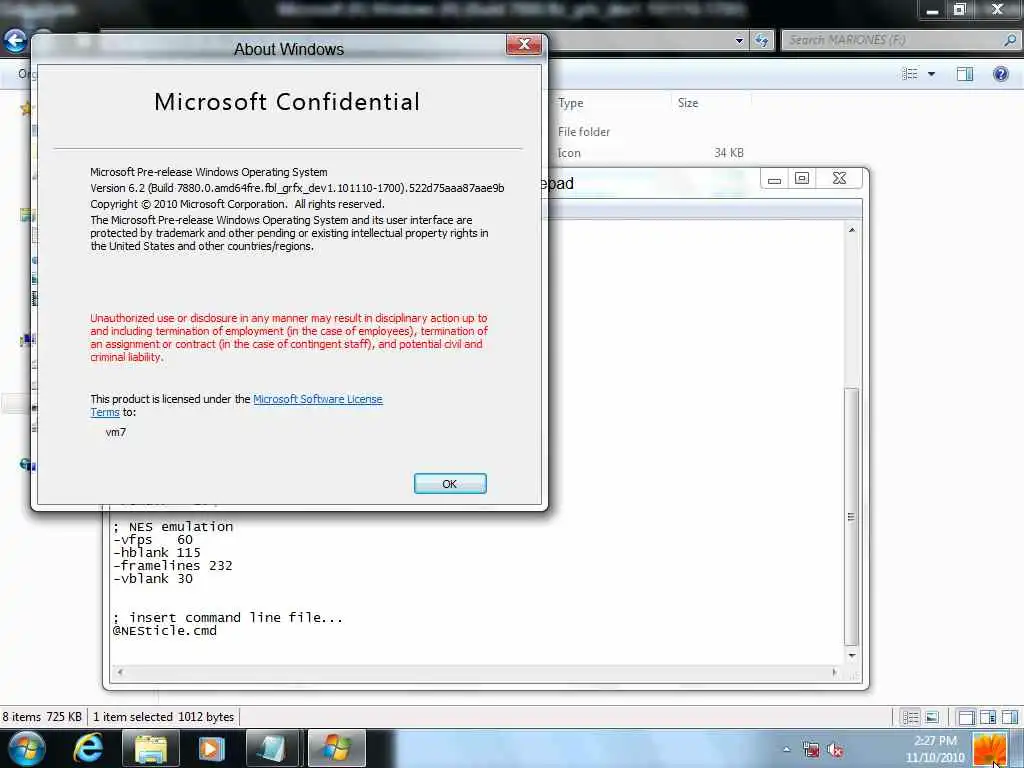Open the taskbar clock showing 2:27 PM
The height and width of the screenshot is (768, 1024).
click(x=935, y=748)
